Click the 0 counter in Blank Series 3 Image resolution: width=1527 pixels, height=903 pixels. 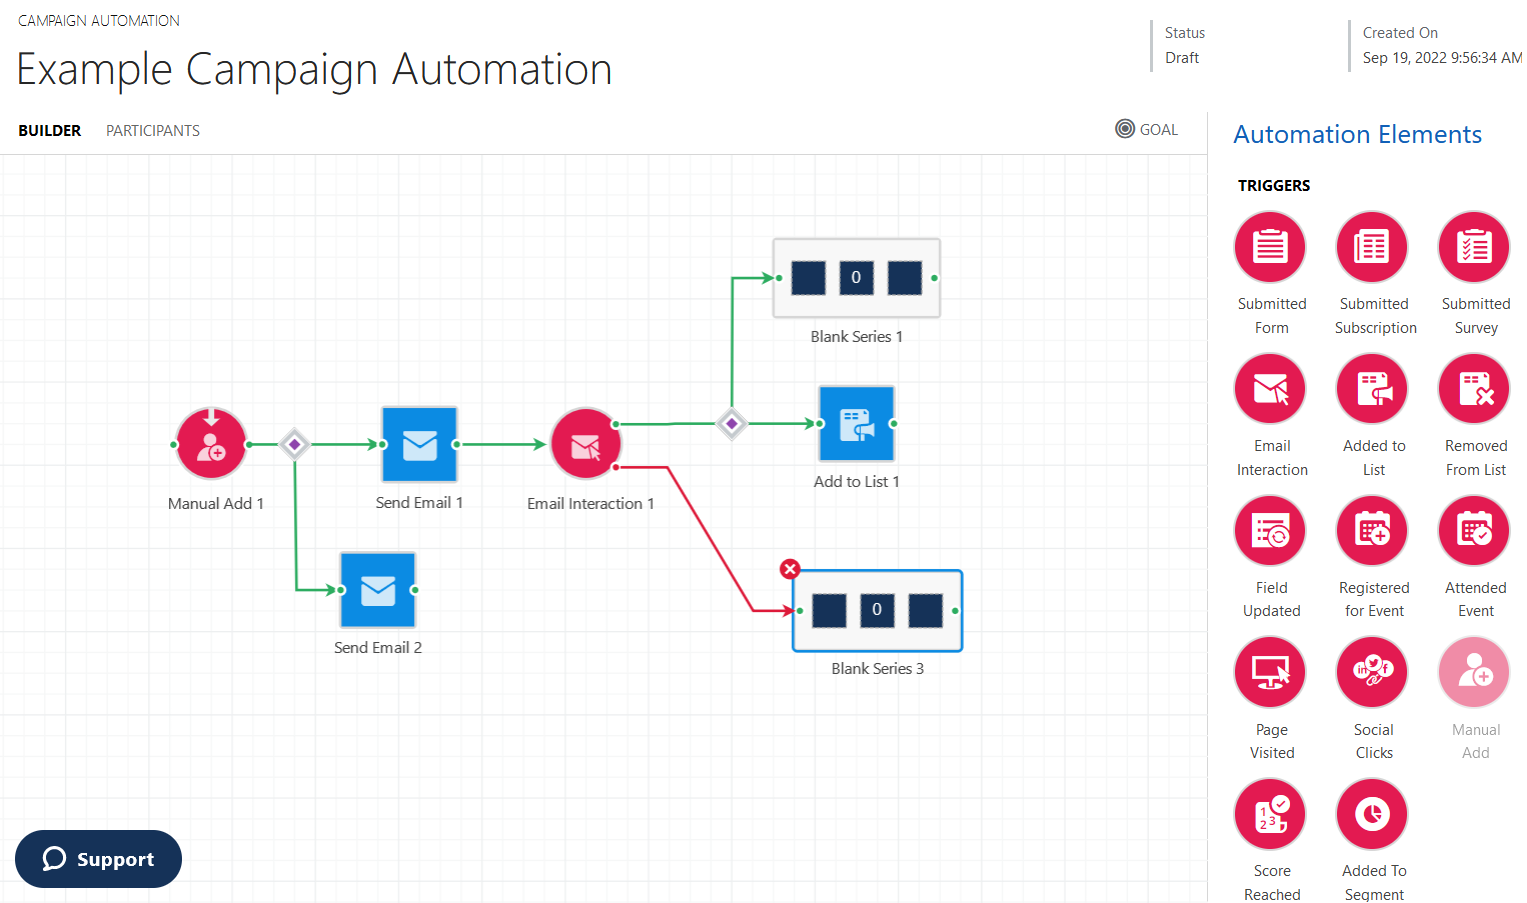[877, 610]
